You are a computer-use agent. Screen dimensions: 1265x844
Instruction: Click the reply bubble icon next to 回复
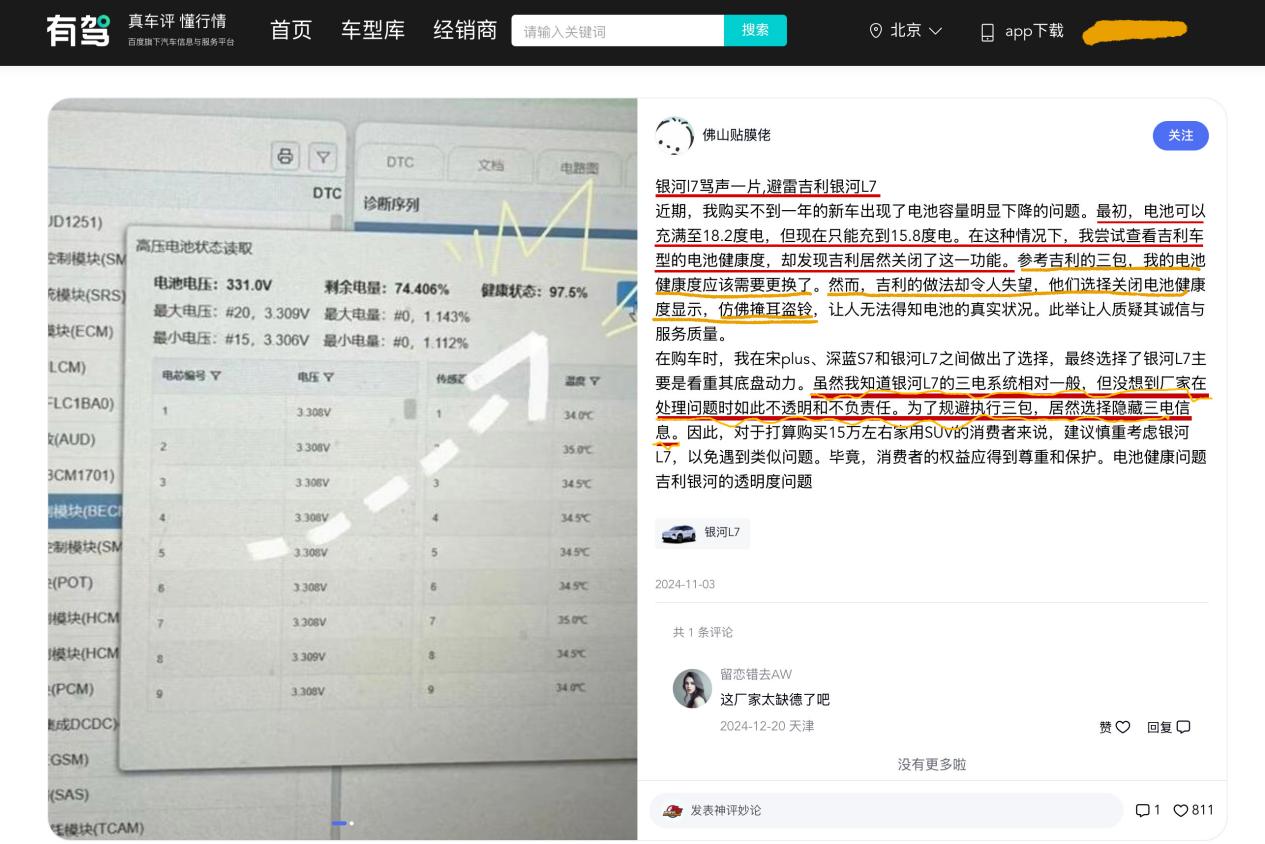(1184, 727)
